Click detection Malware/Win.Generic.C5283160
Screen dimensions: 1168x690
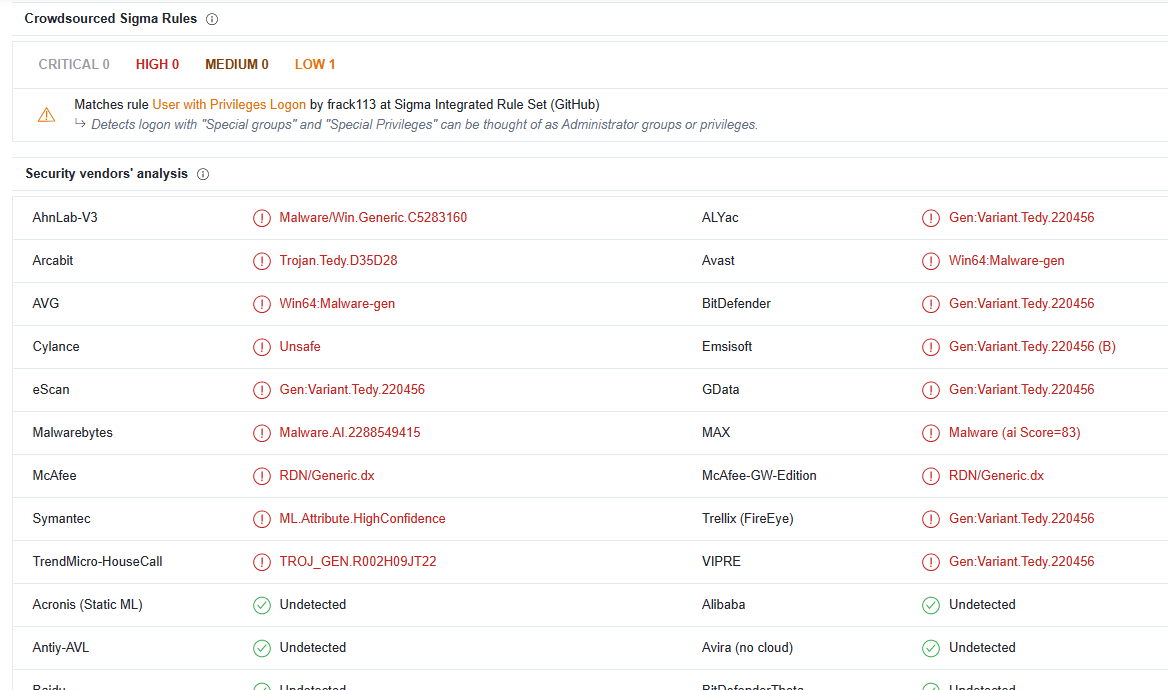click(x=373, y=218)
